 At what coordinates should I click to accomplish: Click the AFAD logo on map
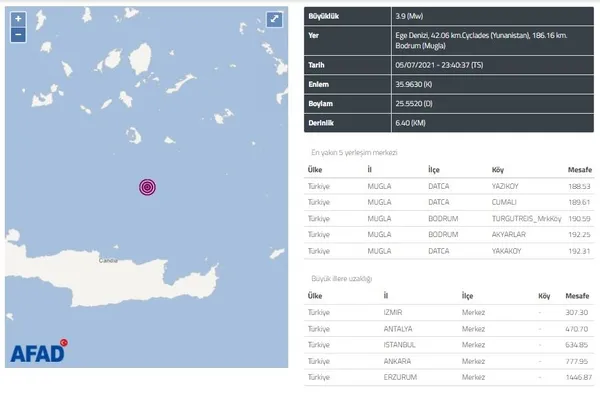39,351
